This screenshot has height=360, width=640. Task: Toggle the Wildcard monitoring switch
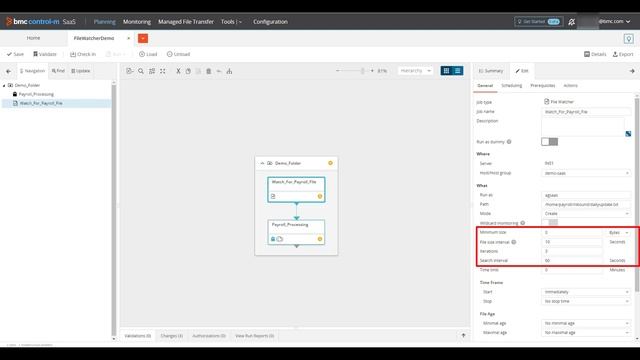coord(549,223)
